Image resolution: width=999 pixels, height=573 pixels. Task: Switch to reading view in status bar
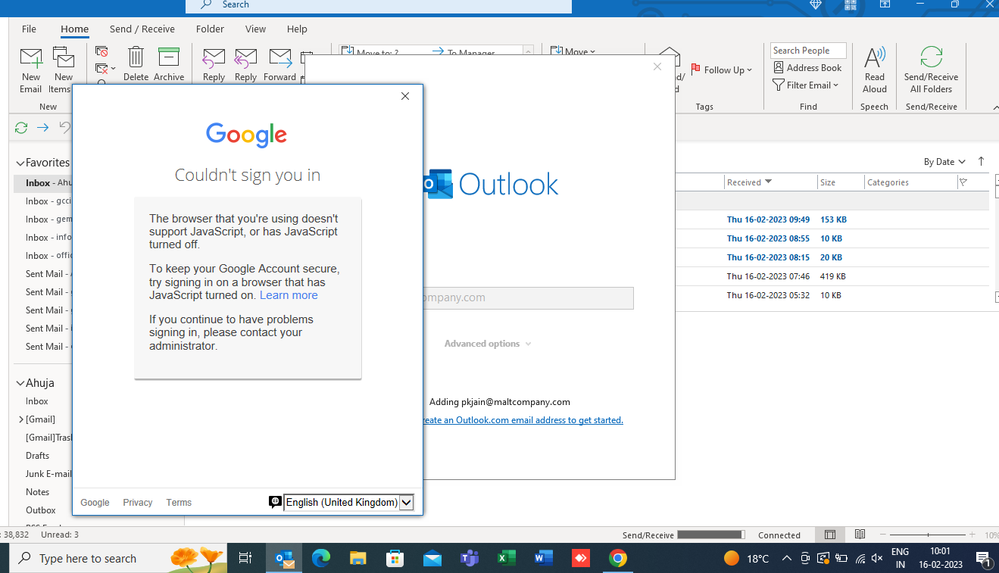click(859, 535)
